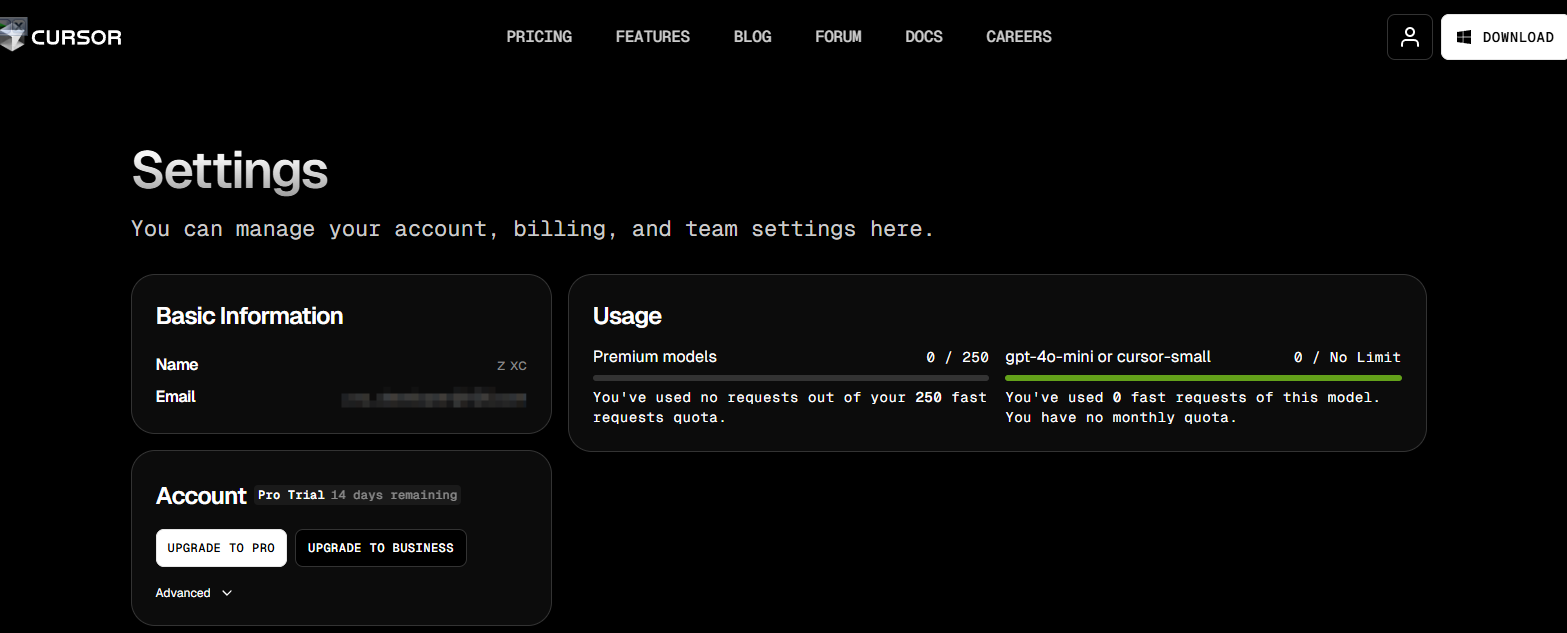The height and width of the screenshot is (633, 1567).
Task: Click the 'Basic Information' card heading
Action: [x=249, y=316]
